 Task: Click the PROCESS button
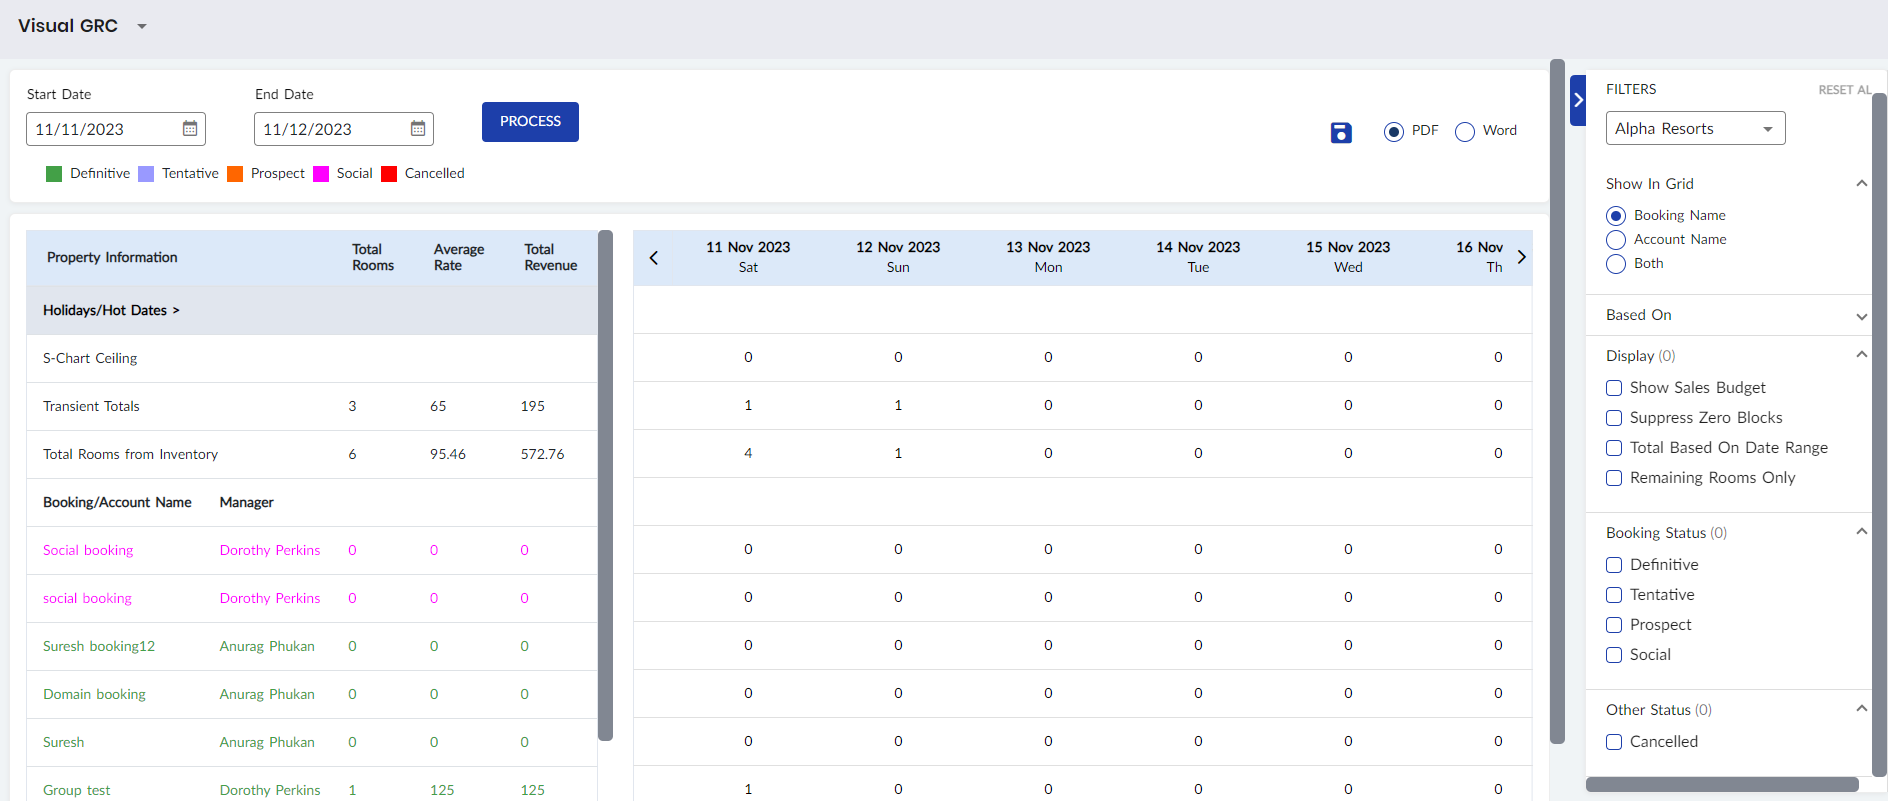click(x=530, y=122)
